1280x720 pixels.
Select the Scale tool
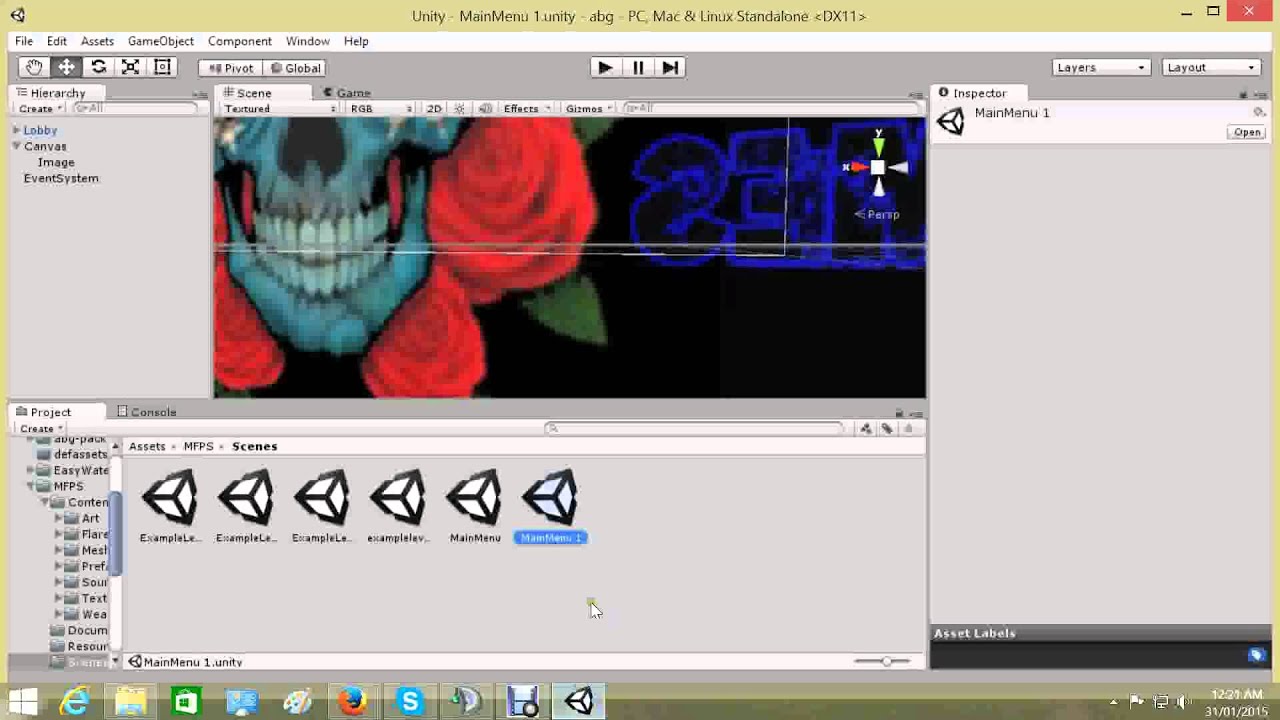(x=130, y=67)
